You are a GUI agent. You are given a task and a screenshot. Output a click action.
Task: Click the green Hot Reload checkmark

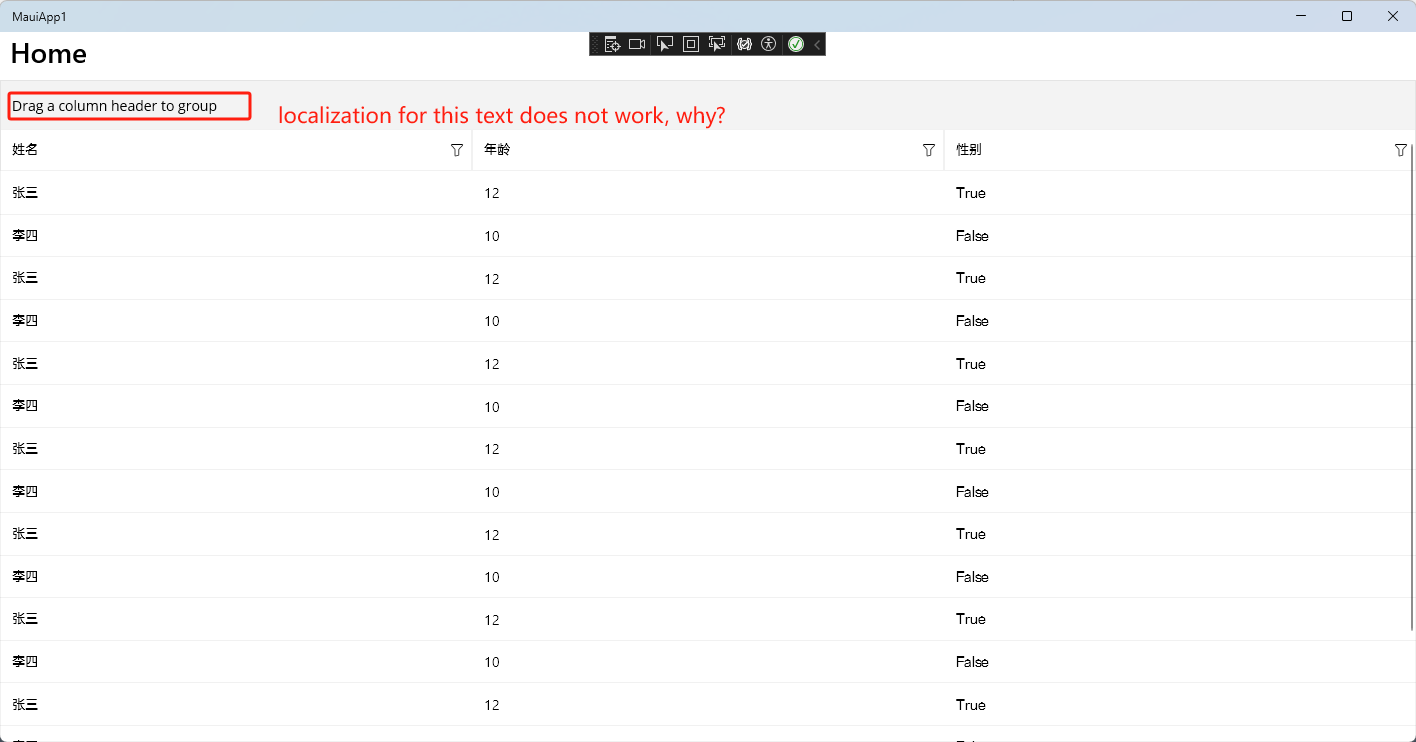pos(796,44)
